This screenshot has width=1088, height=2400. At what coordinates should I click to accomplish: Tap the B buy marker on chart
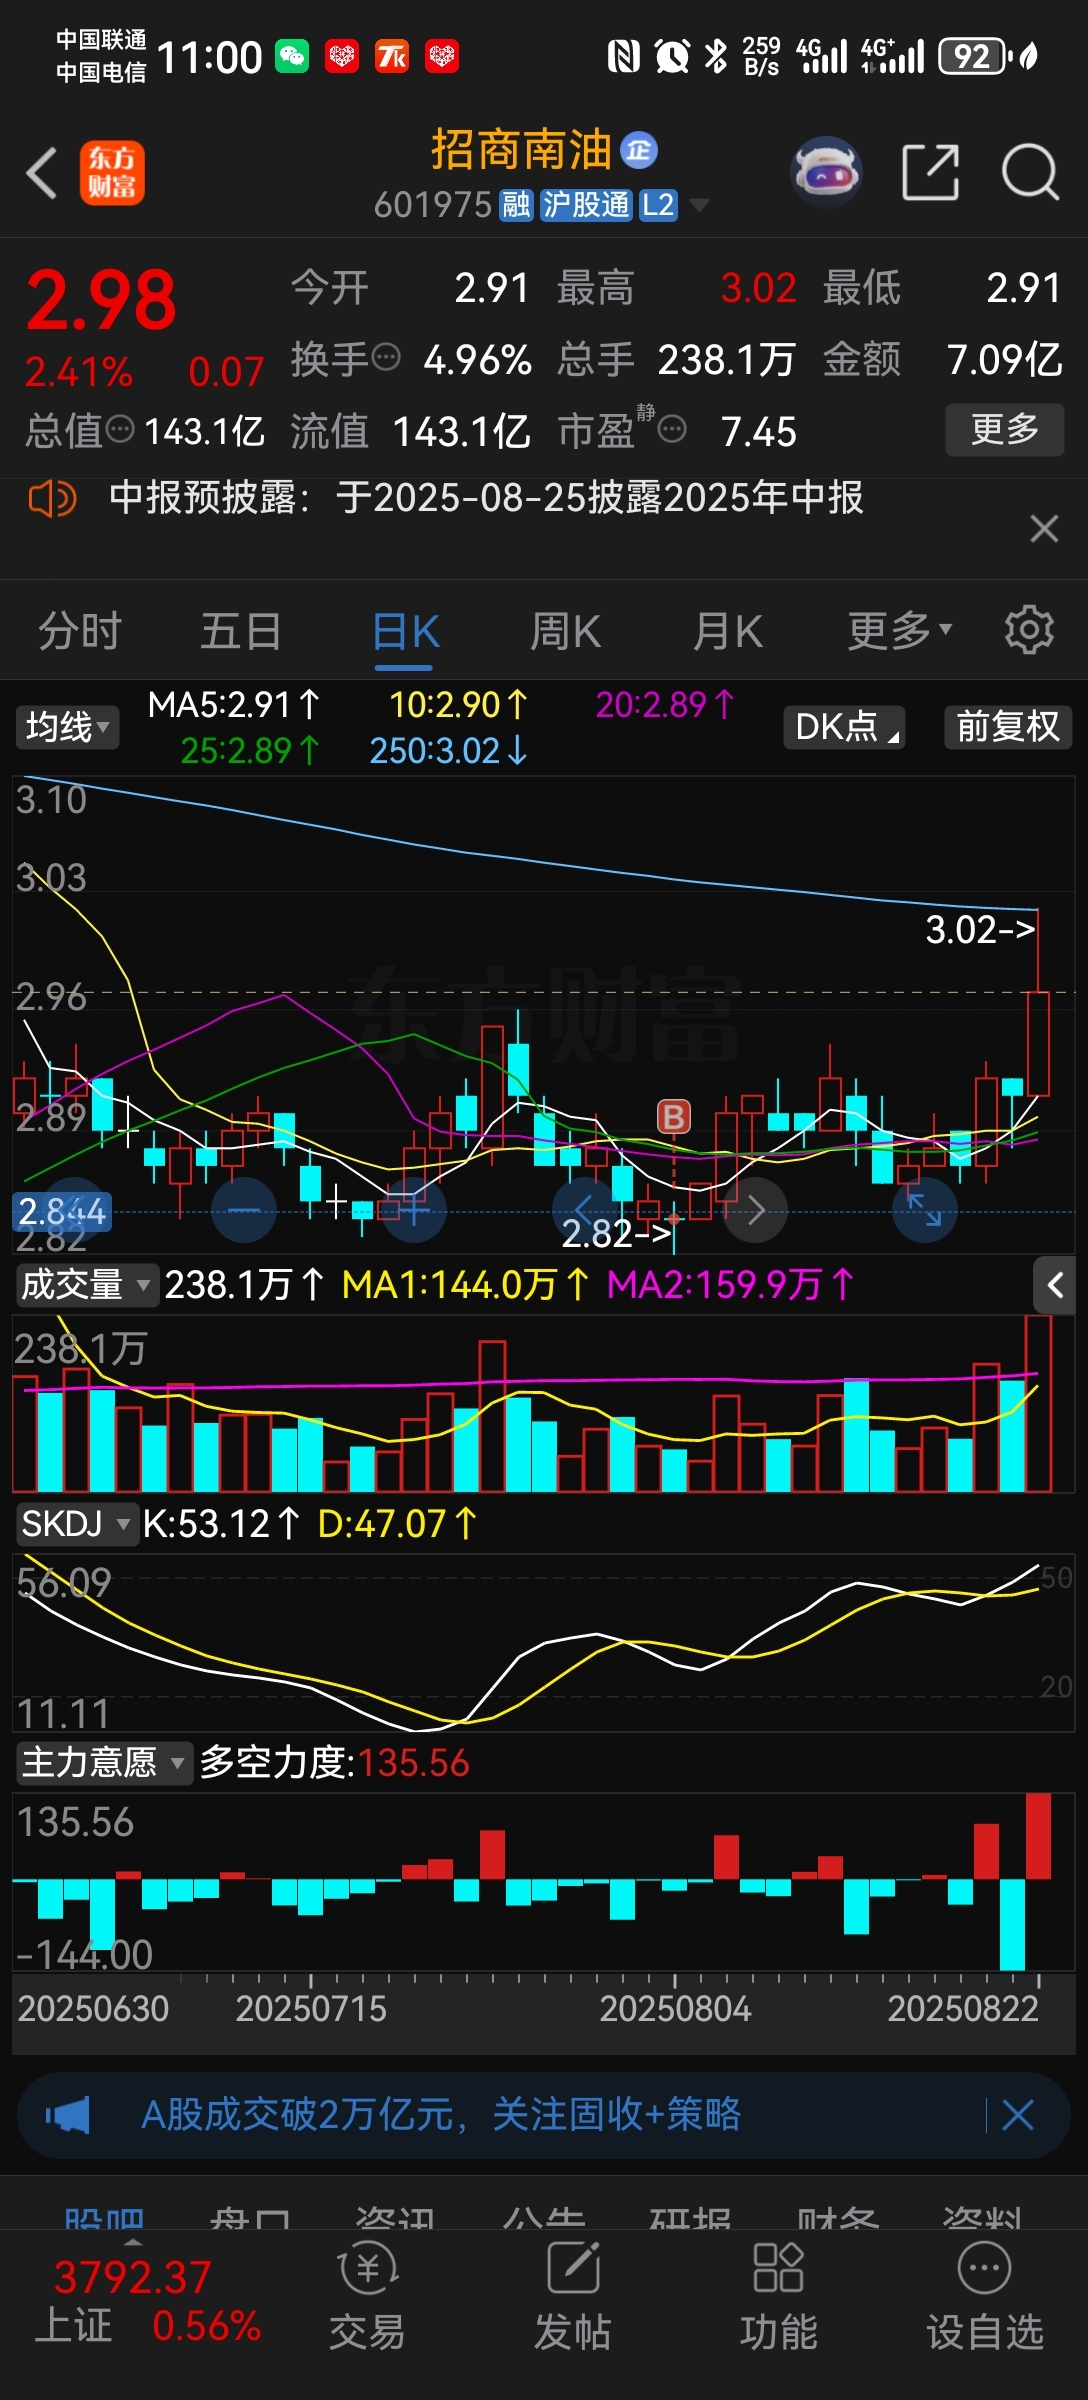pyautogui.click(x=674, y=1117)
